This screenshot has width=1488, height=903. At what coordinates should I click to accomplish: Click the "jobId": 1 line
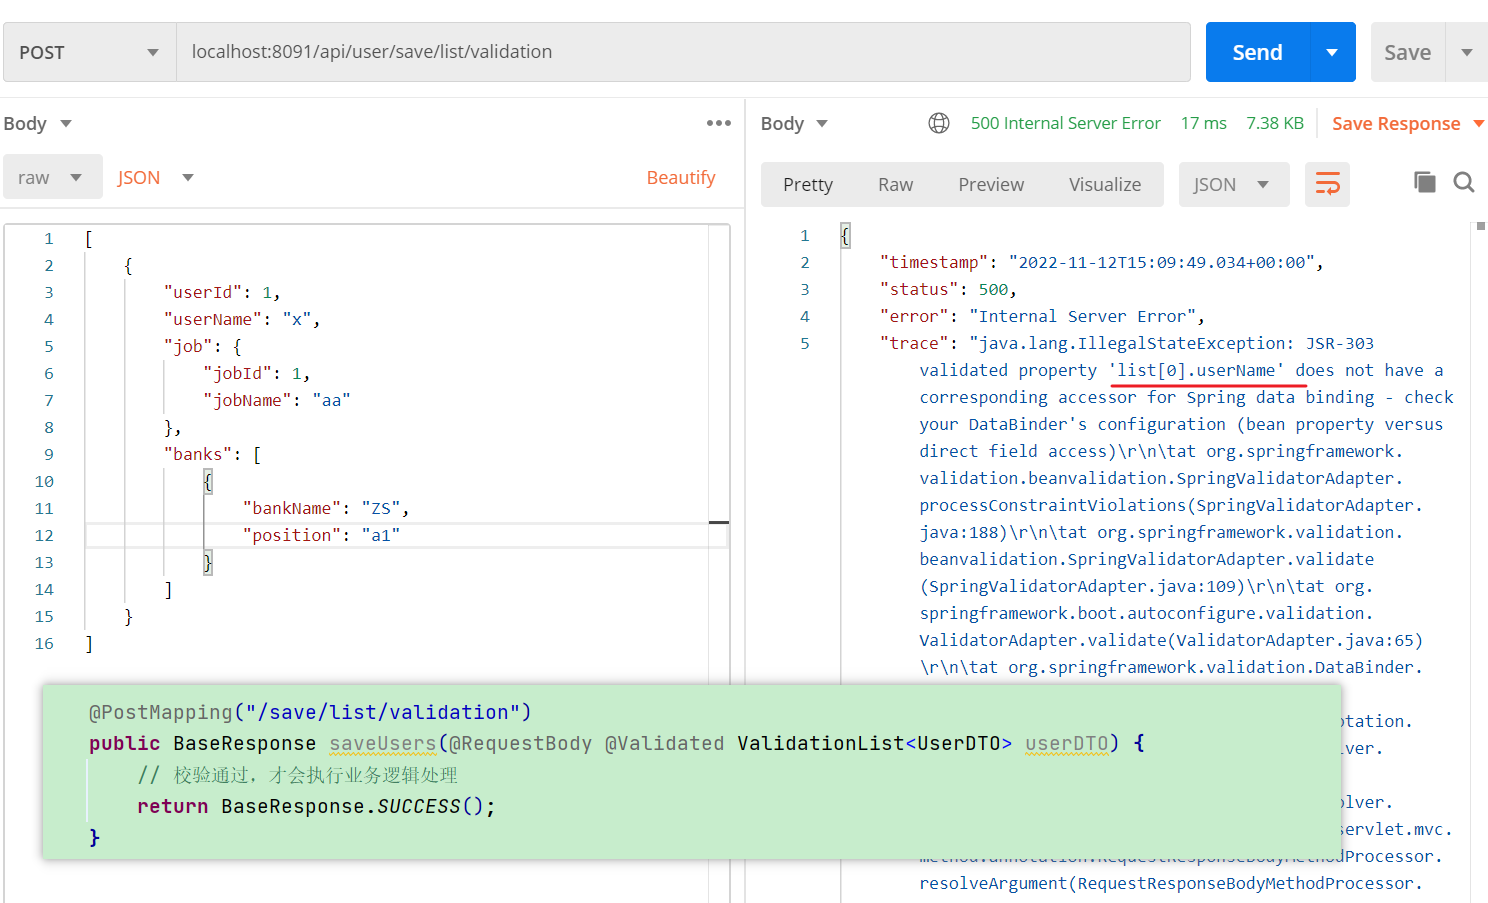(256, 373)
